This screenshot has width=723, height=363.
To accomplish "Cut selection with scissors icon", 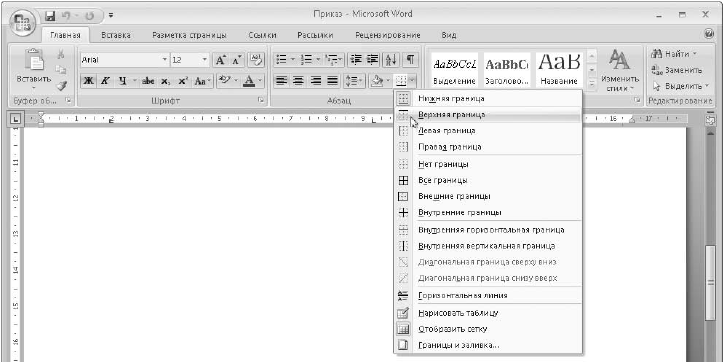I will click(x=61, y=54).
